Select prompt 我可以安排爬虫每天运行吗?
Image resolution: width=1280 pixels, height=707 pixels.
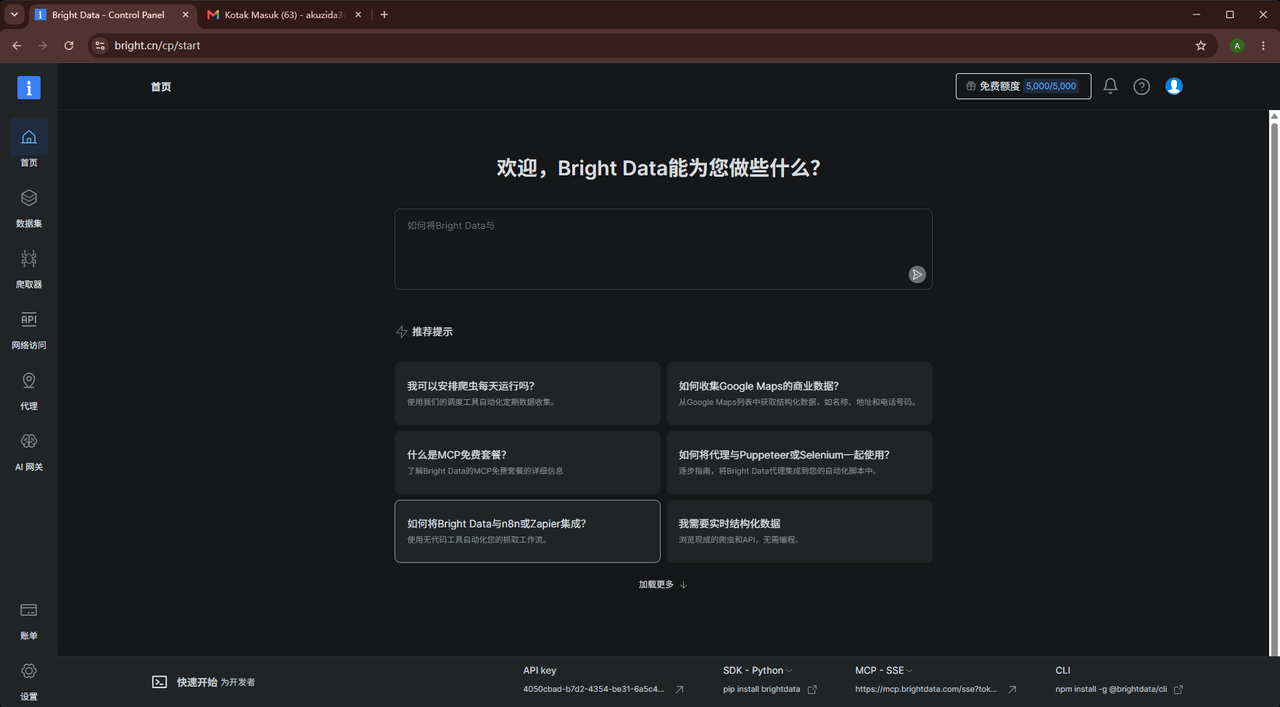tap(527, 393)
